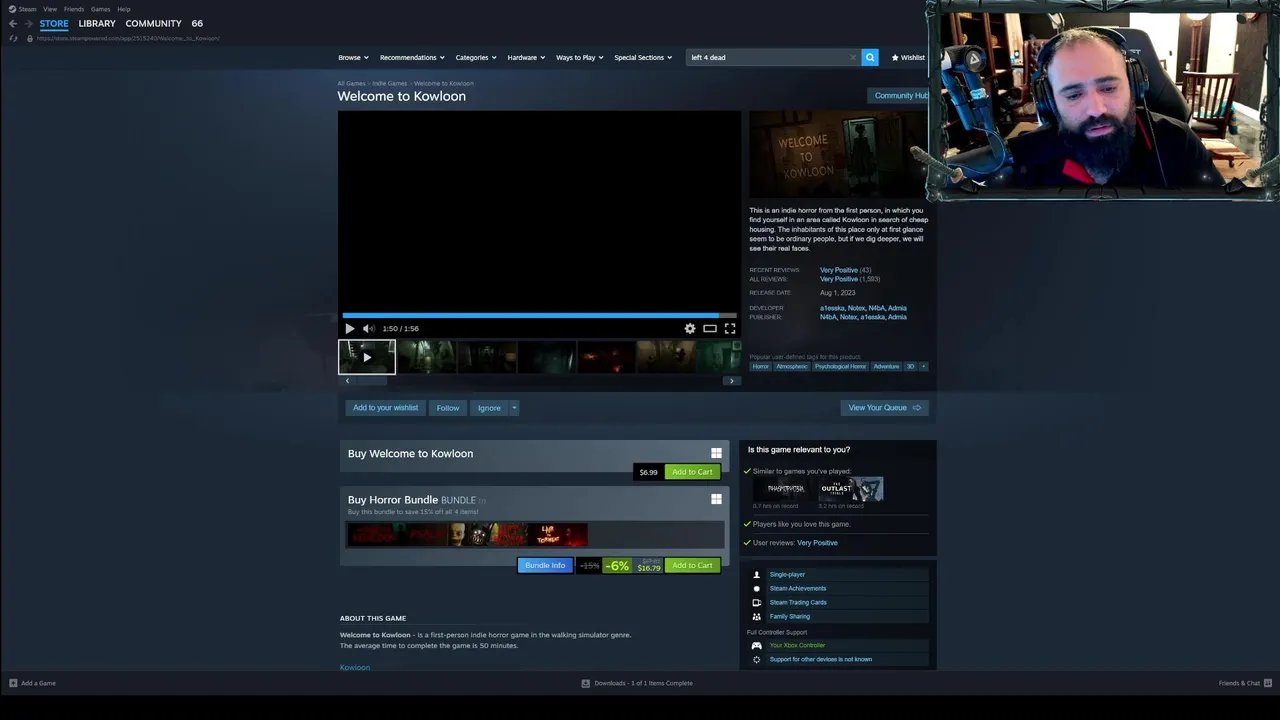Screen dimensions: 1280x720
Task: Open the Horror tag
Action: tap(760, 366)
